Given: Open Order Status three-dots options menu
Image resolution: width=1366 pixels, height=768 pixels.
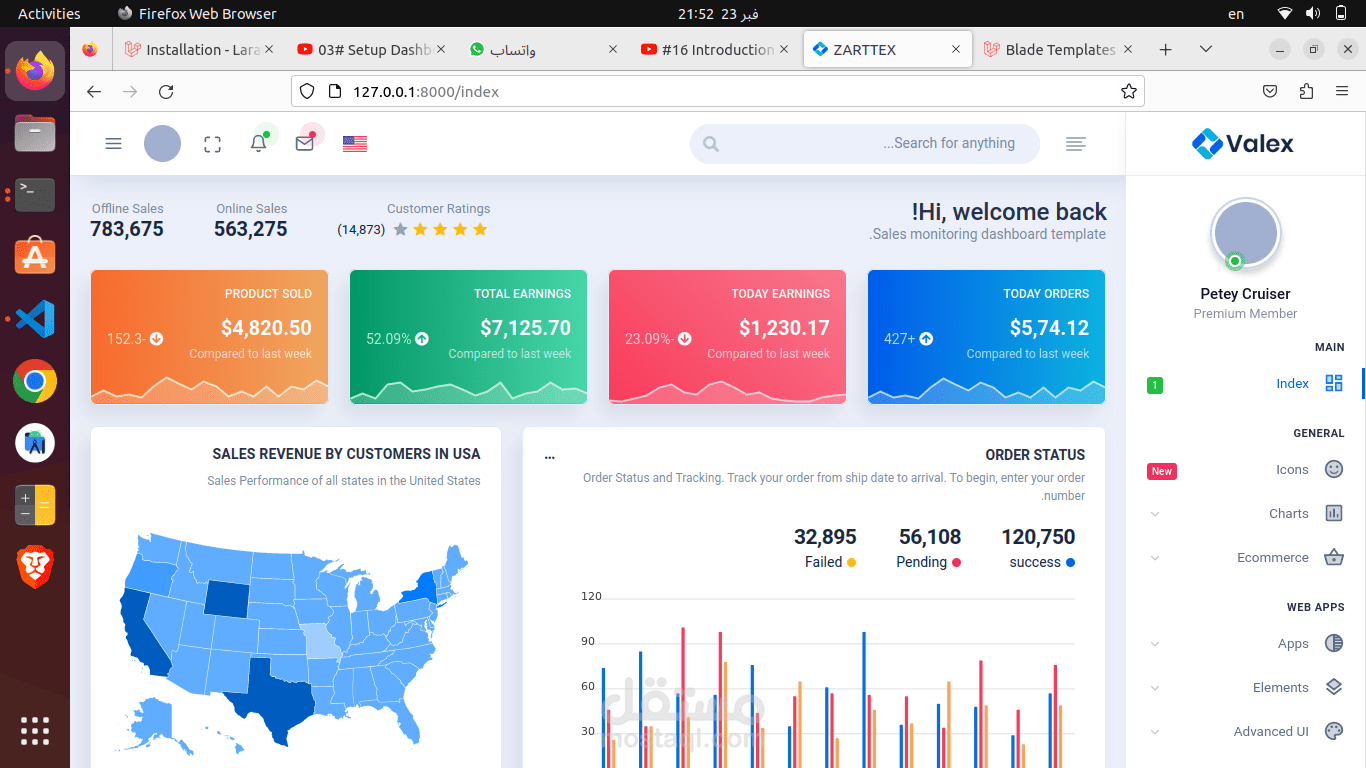Looking at the screenshot, I should coord(550,457).
